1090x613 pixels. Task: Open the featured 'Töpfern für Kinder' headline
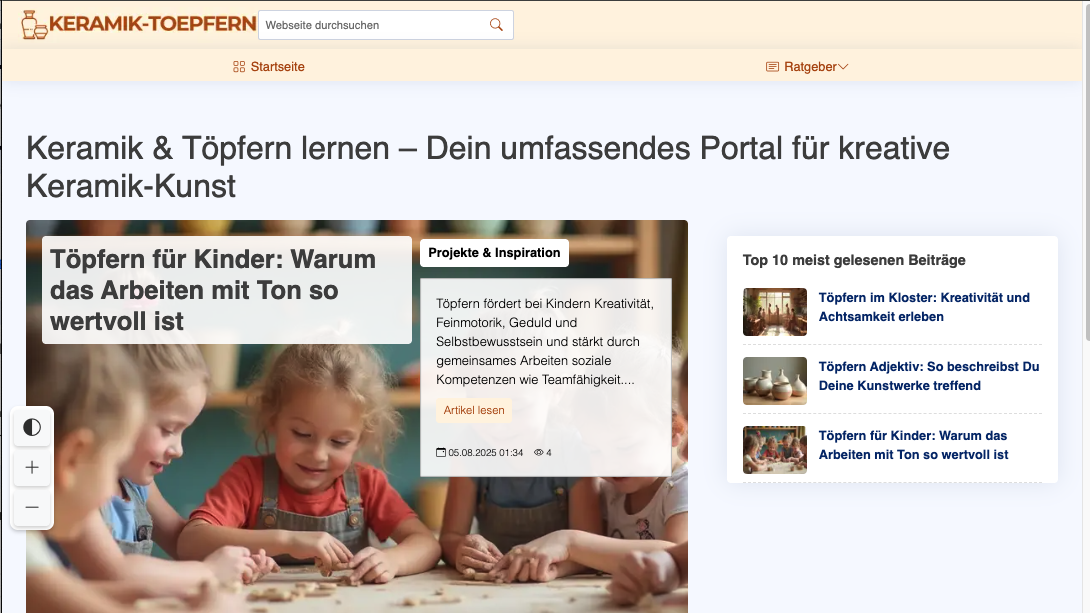pos(213,290)
